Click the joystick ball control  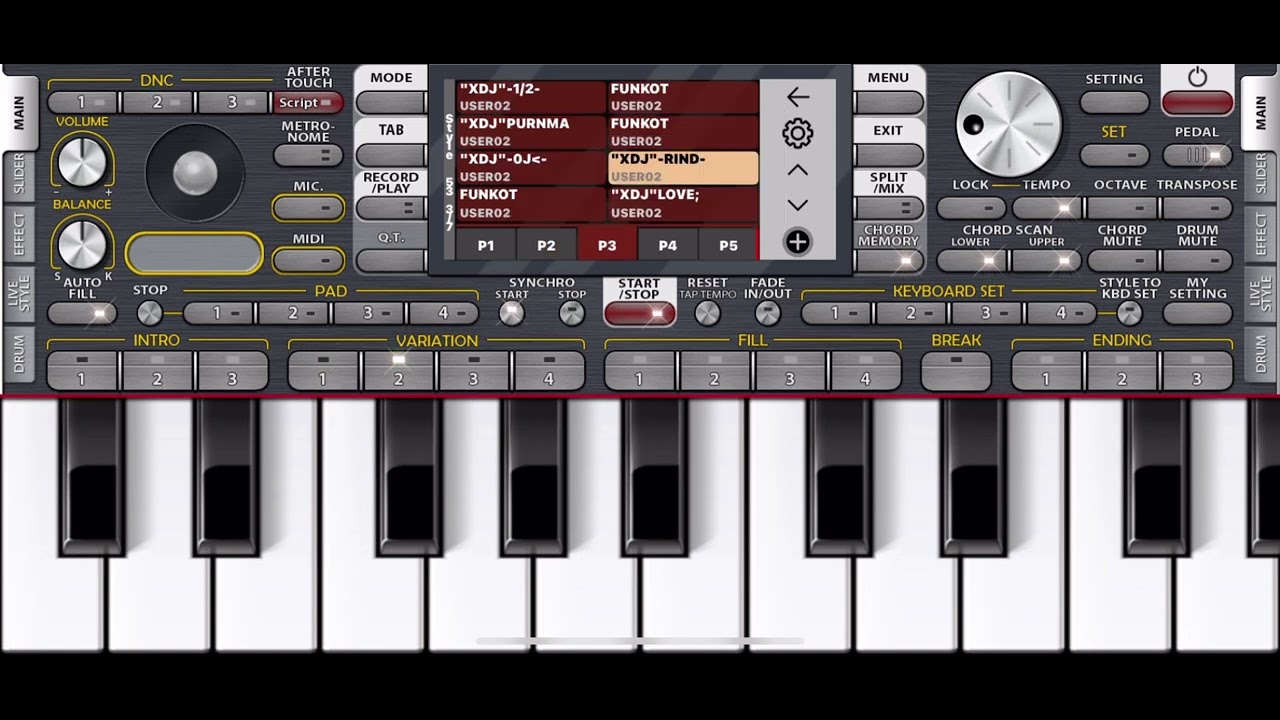click(195, 173)
